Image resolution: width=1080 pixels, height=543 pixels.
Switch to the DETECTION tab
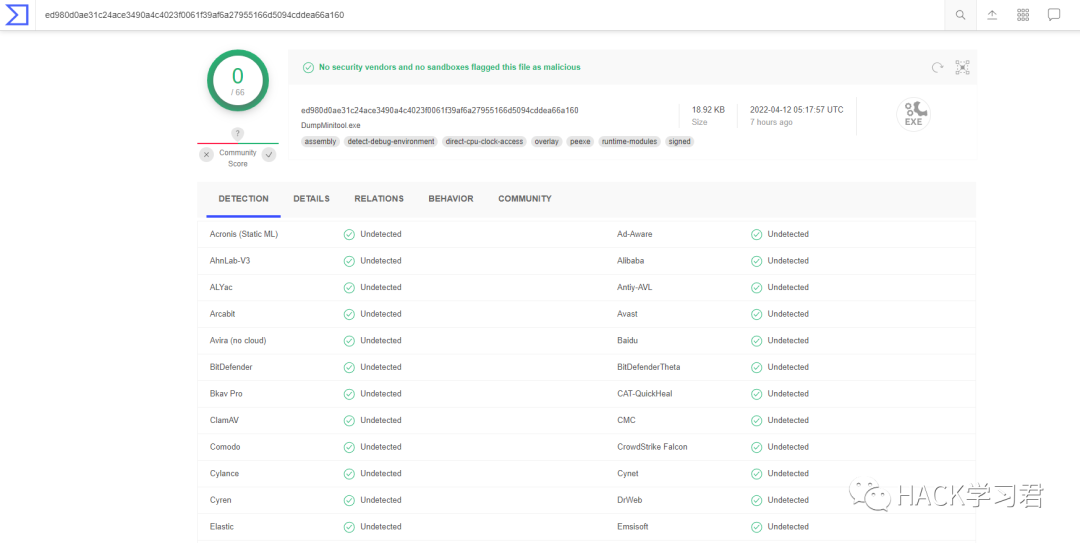243,198
